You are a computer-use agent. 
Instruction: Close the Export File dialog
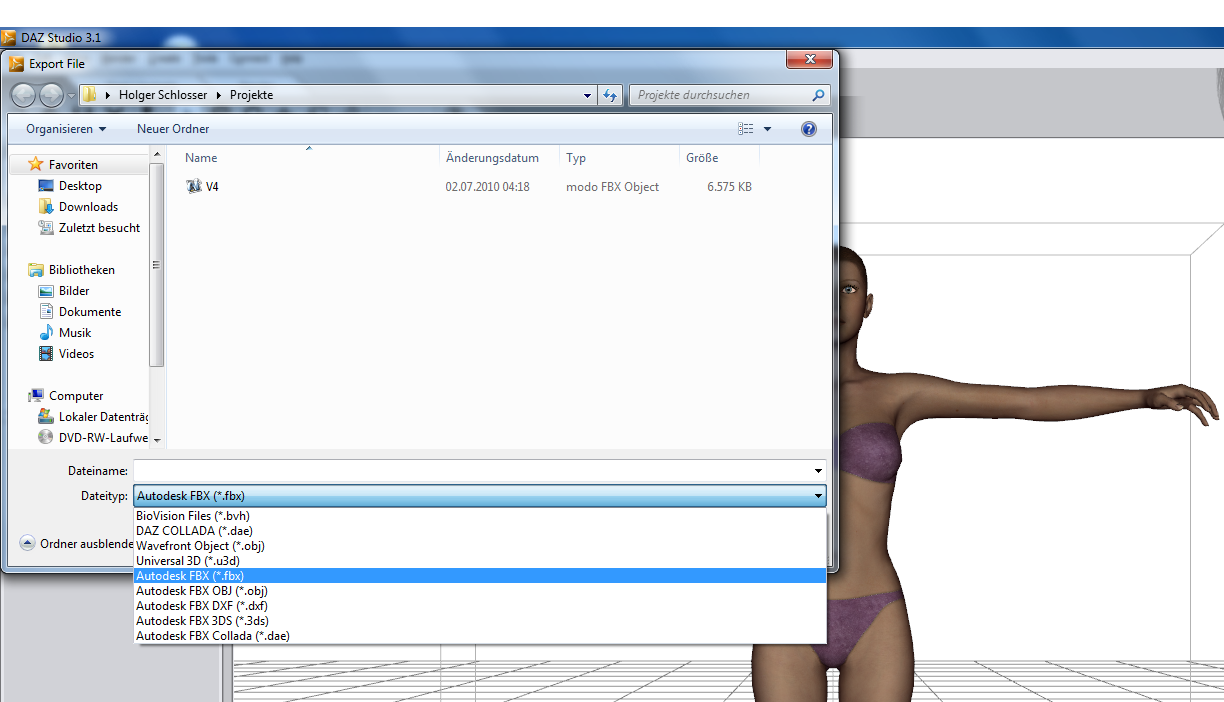click(810, 61)
